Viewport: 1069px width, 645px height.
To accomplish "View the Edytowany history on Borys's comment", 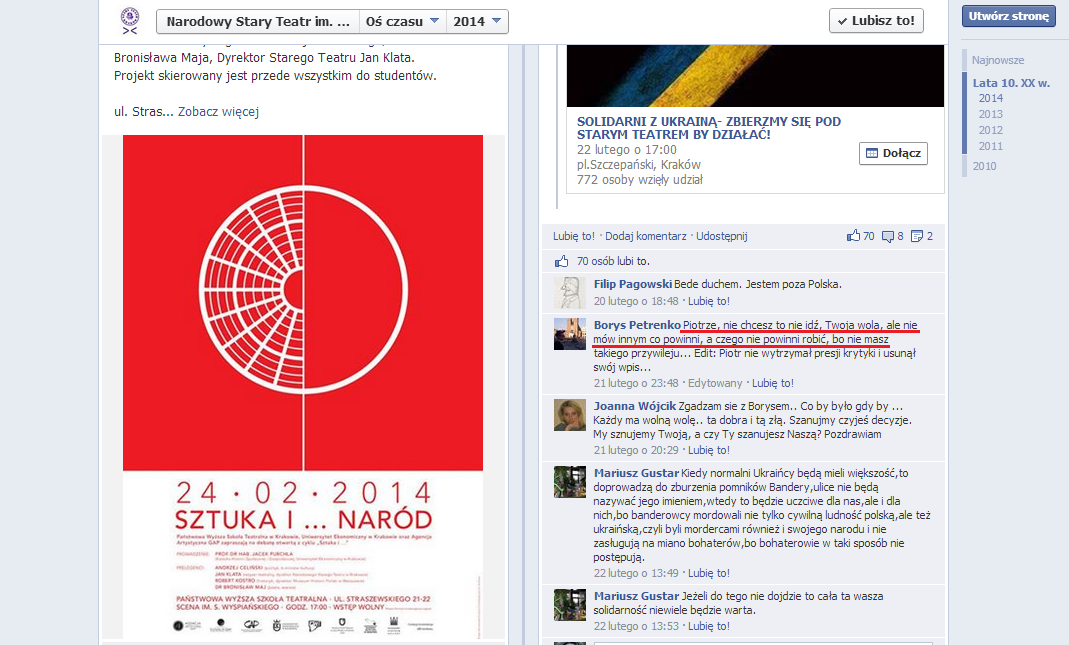I will point(715,383).
